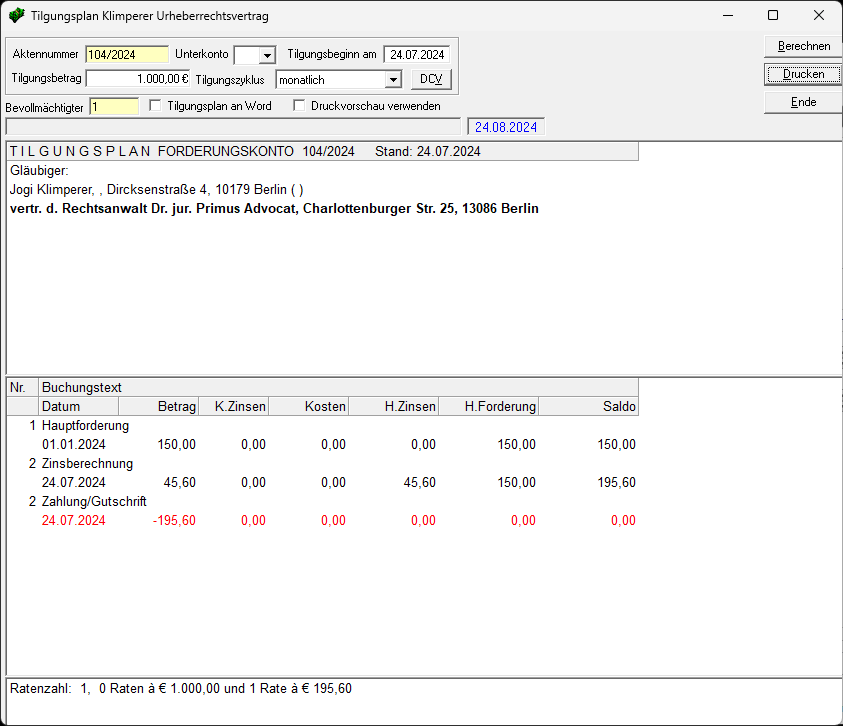Screen dimensions: 843x726
Task: Minimize the Tilgungsplan window
Action: [728, 15]
